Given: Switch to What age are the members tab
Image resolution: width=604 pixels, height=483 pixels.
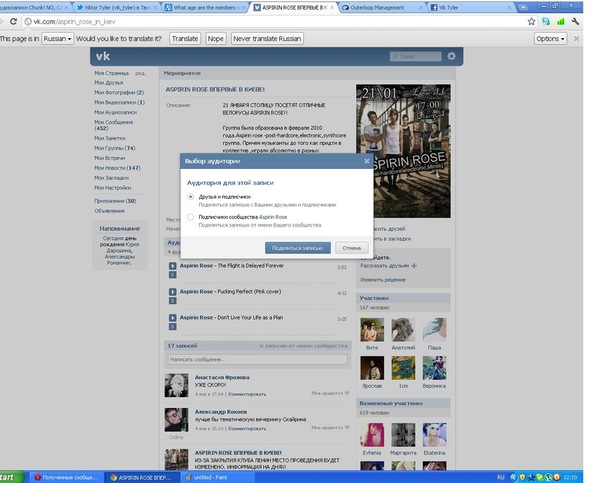Looking at the screenshot, I should 205,7.
